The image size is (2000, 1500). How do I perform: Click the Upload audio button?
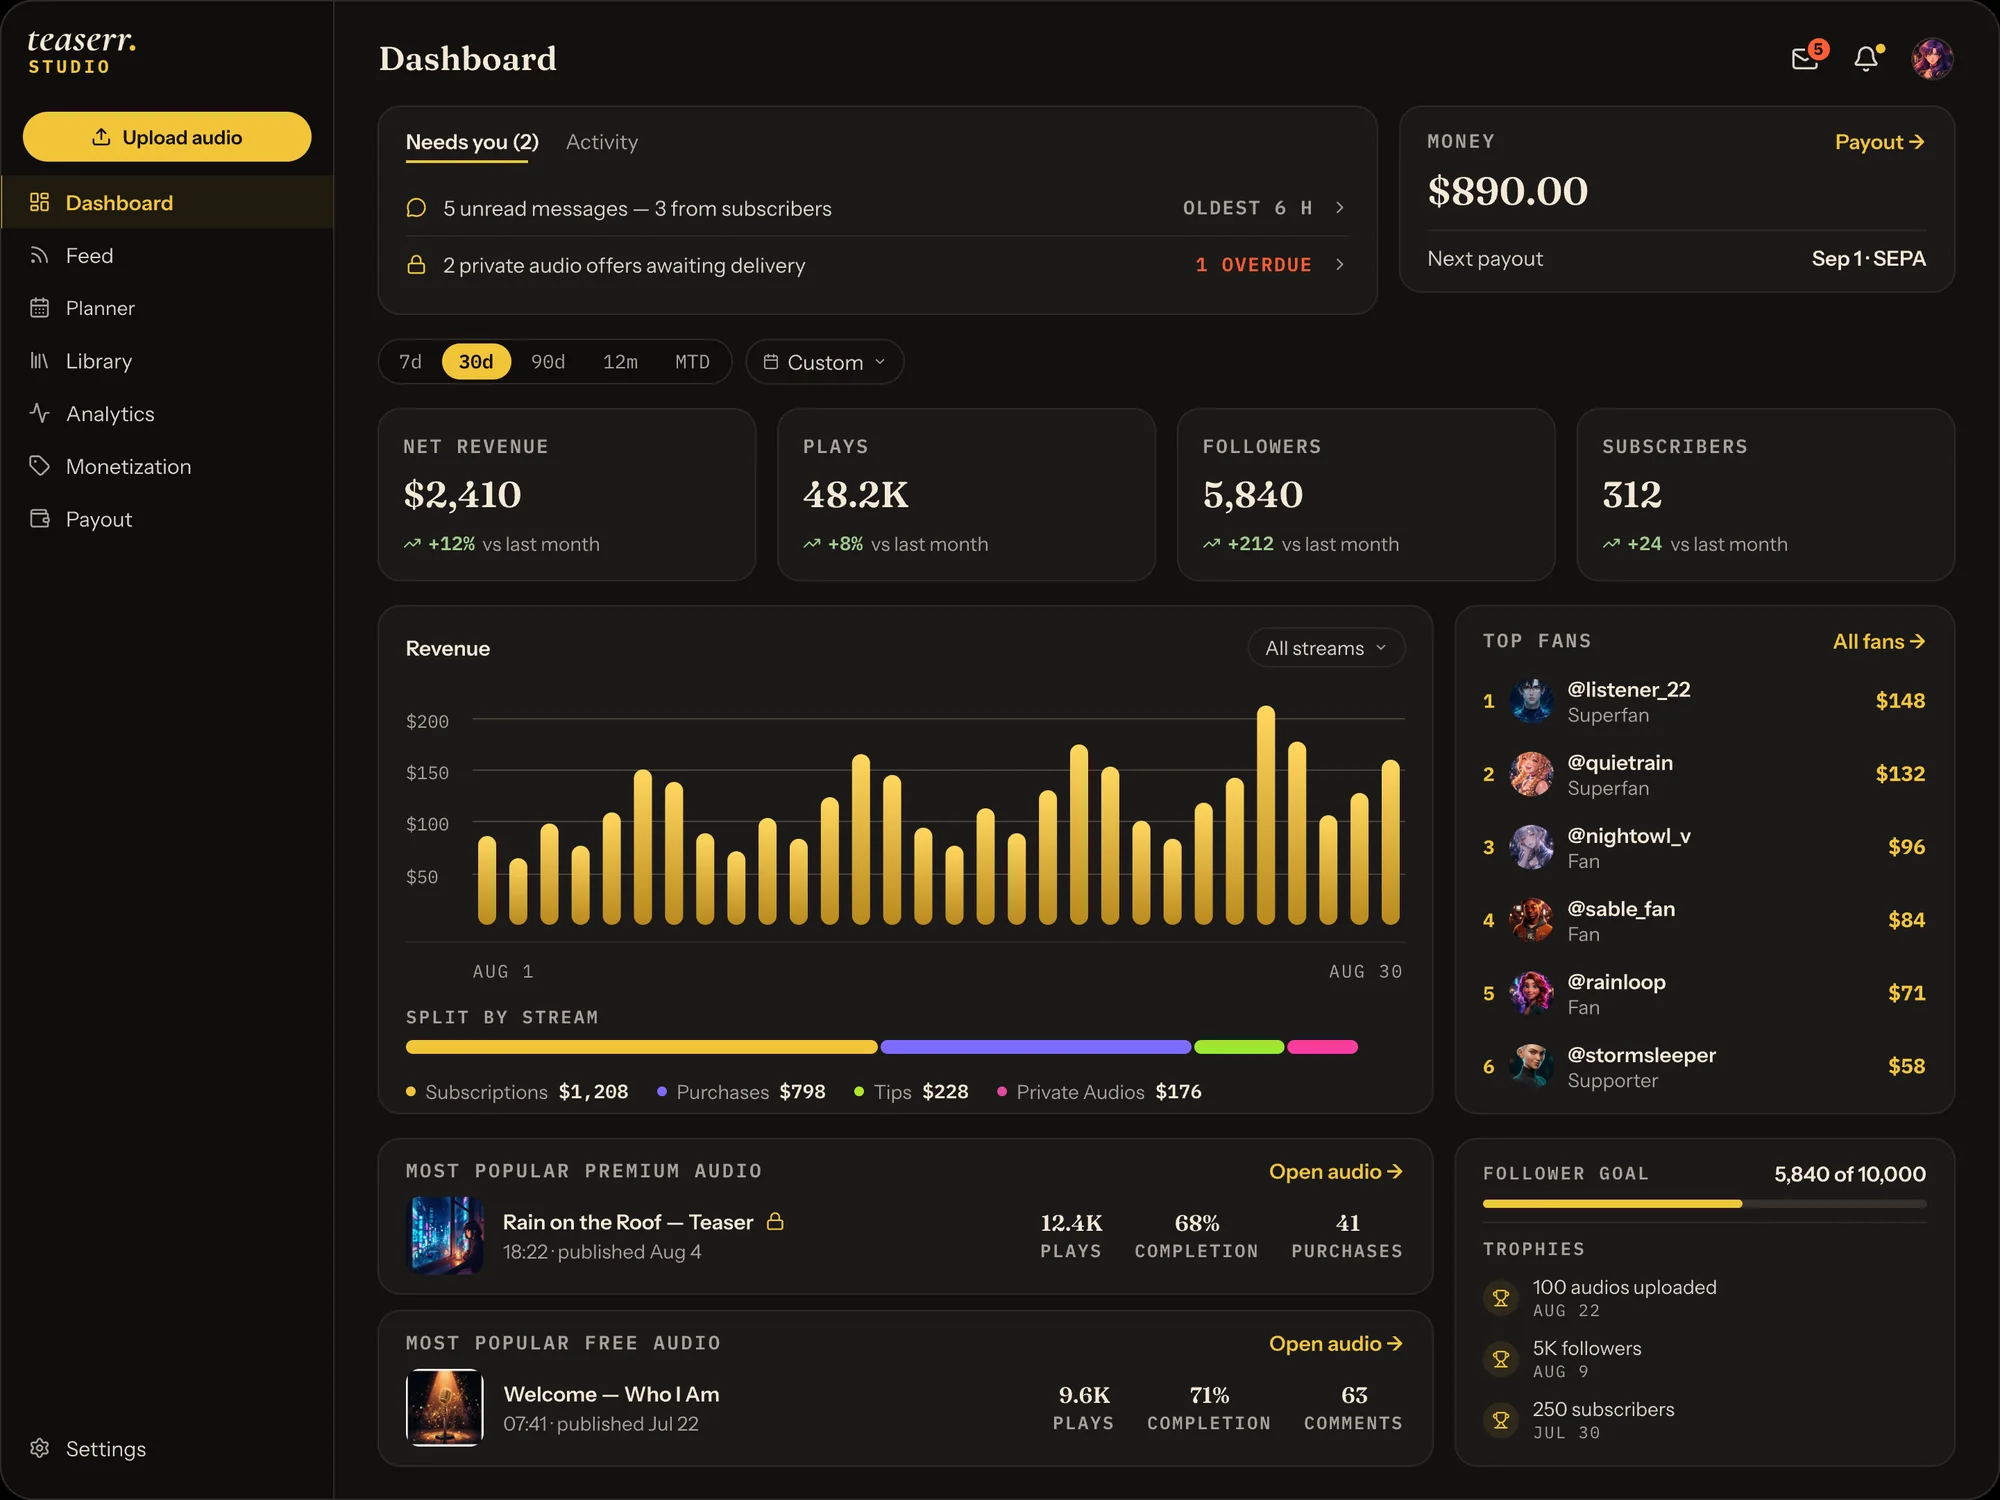[167, 137]
